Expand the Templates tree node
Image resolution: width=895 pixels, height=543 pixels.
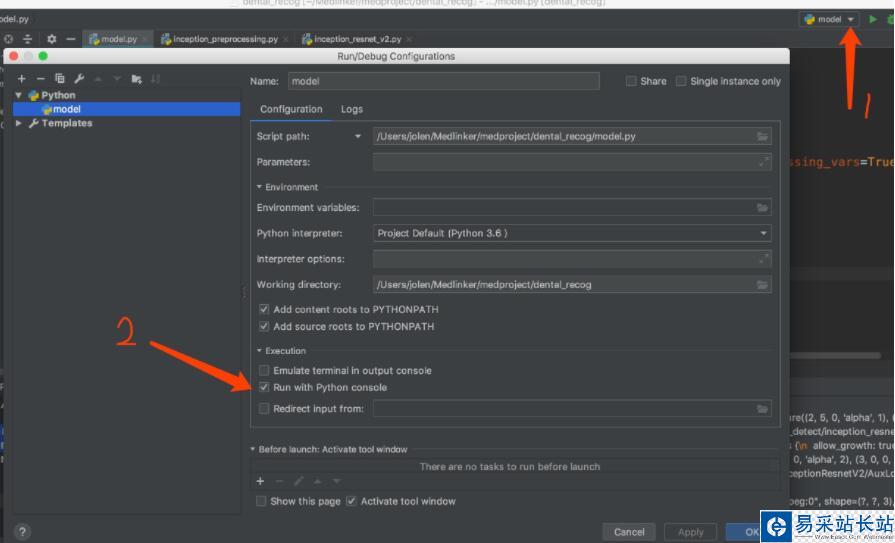point(19,123)
